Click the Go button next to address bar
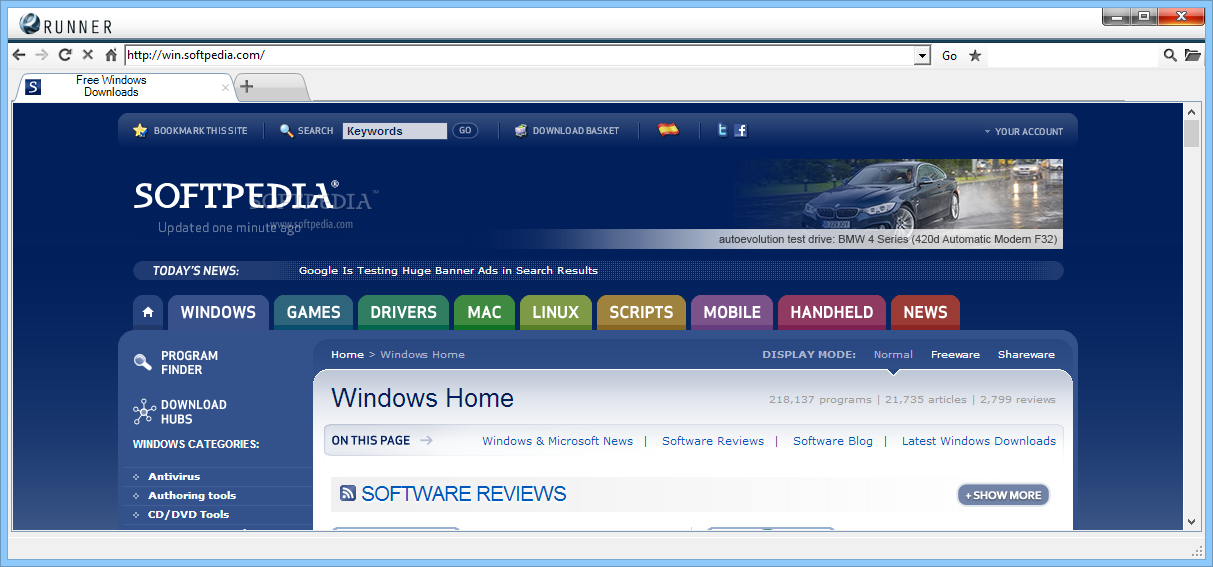The width and height of the screenshot is (1213, 567). (x=949, y=56)
